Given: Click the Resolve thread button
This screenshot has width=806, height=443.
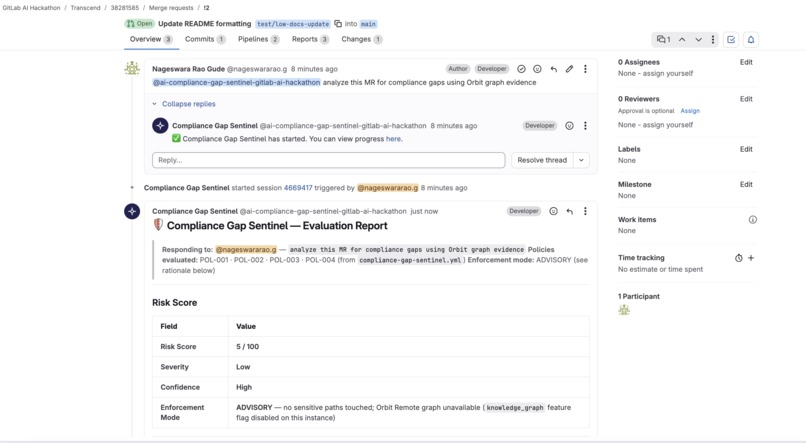Looking at the screenshot, I should click(x=542, y=160).
